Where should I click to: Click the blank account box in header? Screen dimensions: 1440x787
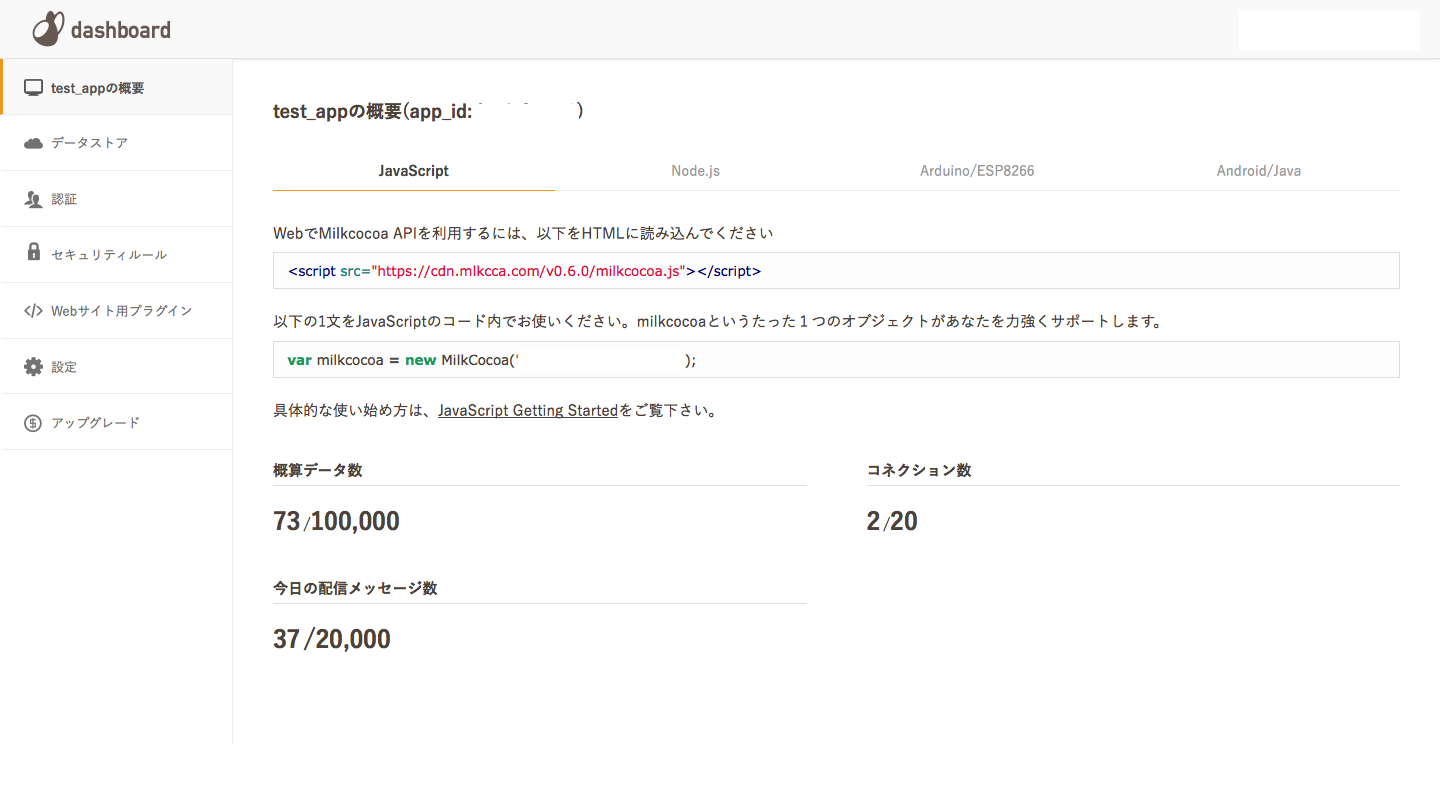click(x=1329, y=30)
